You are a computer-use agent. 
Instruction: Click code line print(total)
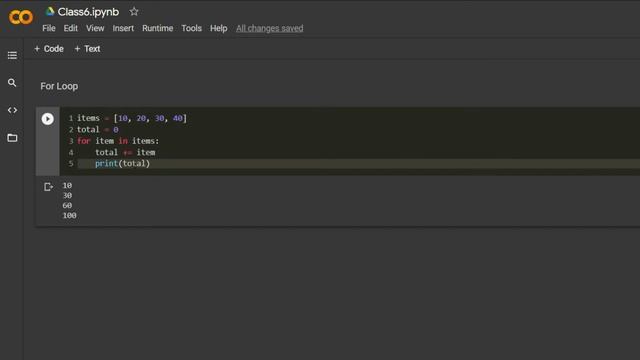(x=122, y=163)
